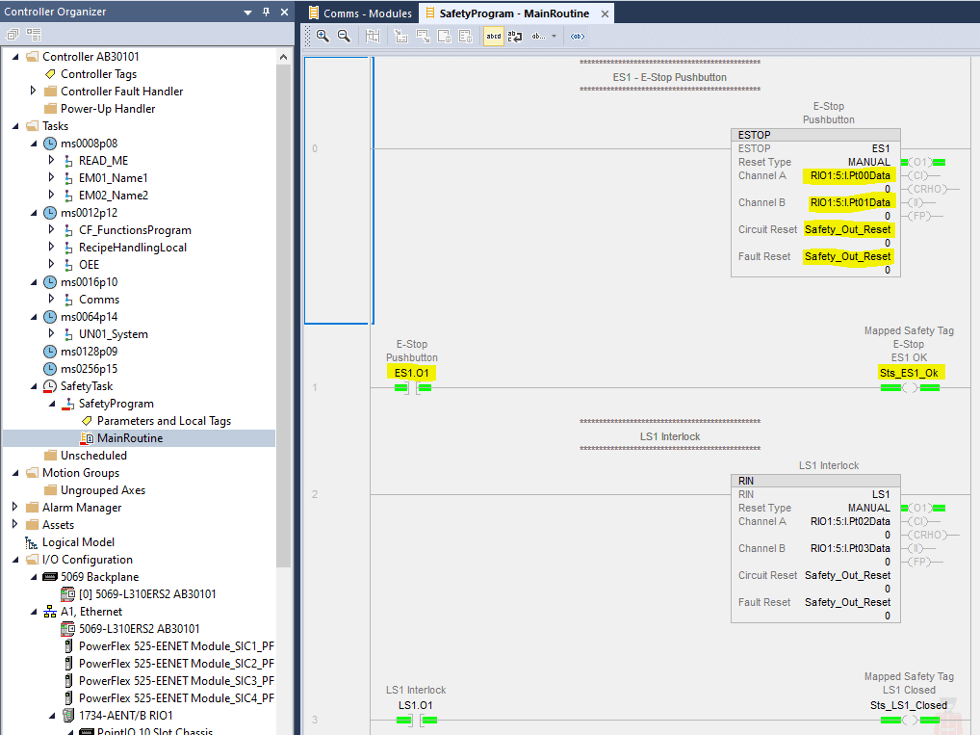This screenshot has width=980, height=736.
Task: Expand the Assets folder
Action: pos(15,524)
